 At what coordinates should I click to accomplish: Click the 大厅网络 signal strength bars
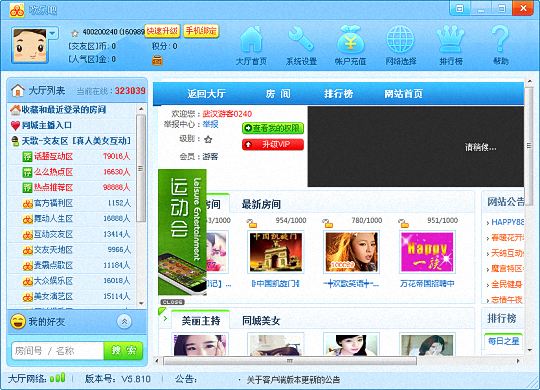58,378
